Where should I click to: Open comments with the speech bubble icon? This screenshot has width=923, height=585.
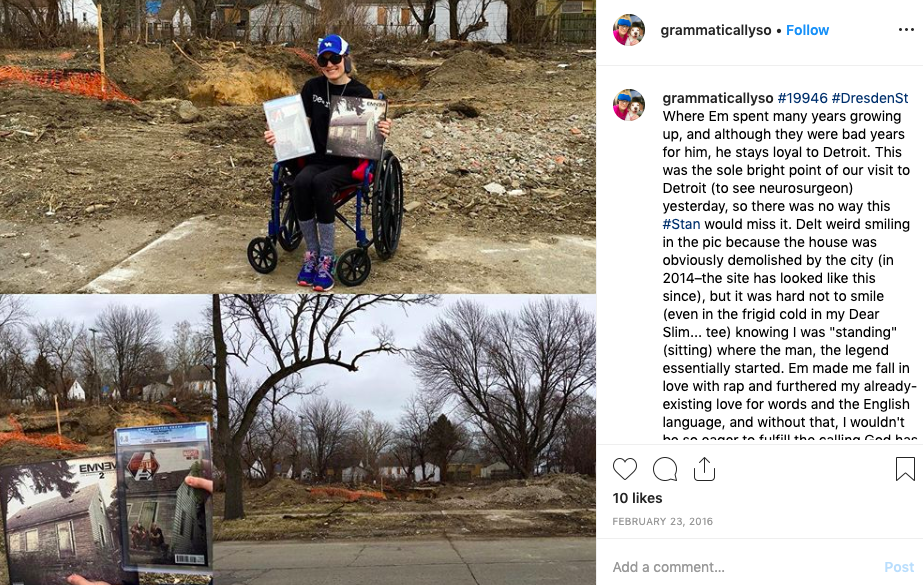click(665, 469)
